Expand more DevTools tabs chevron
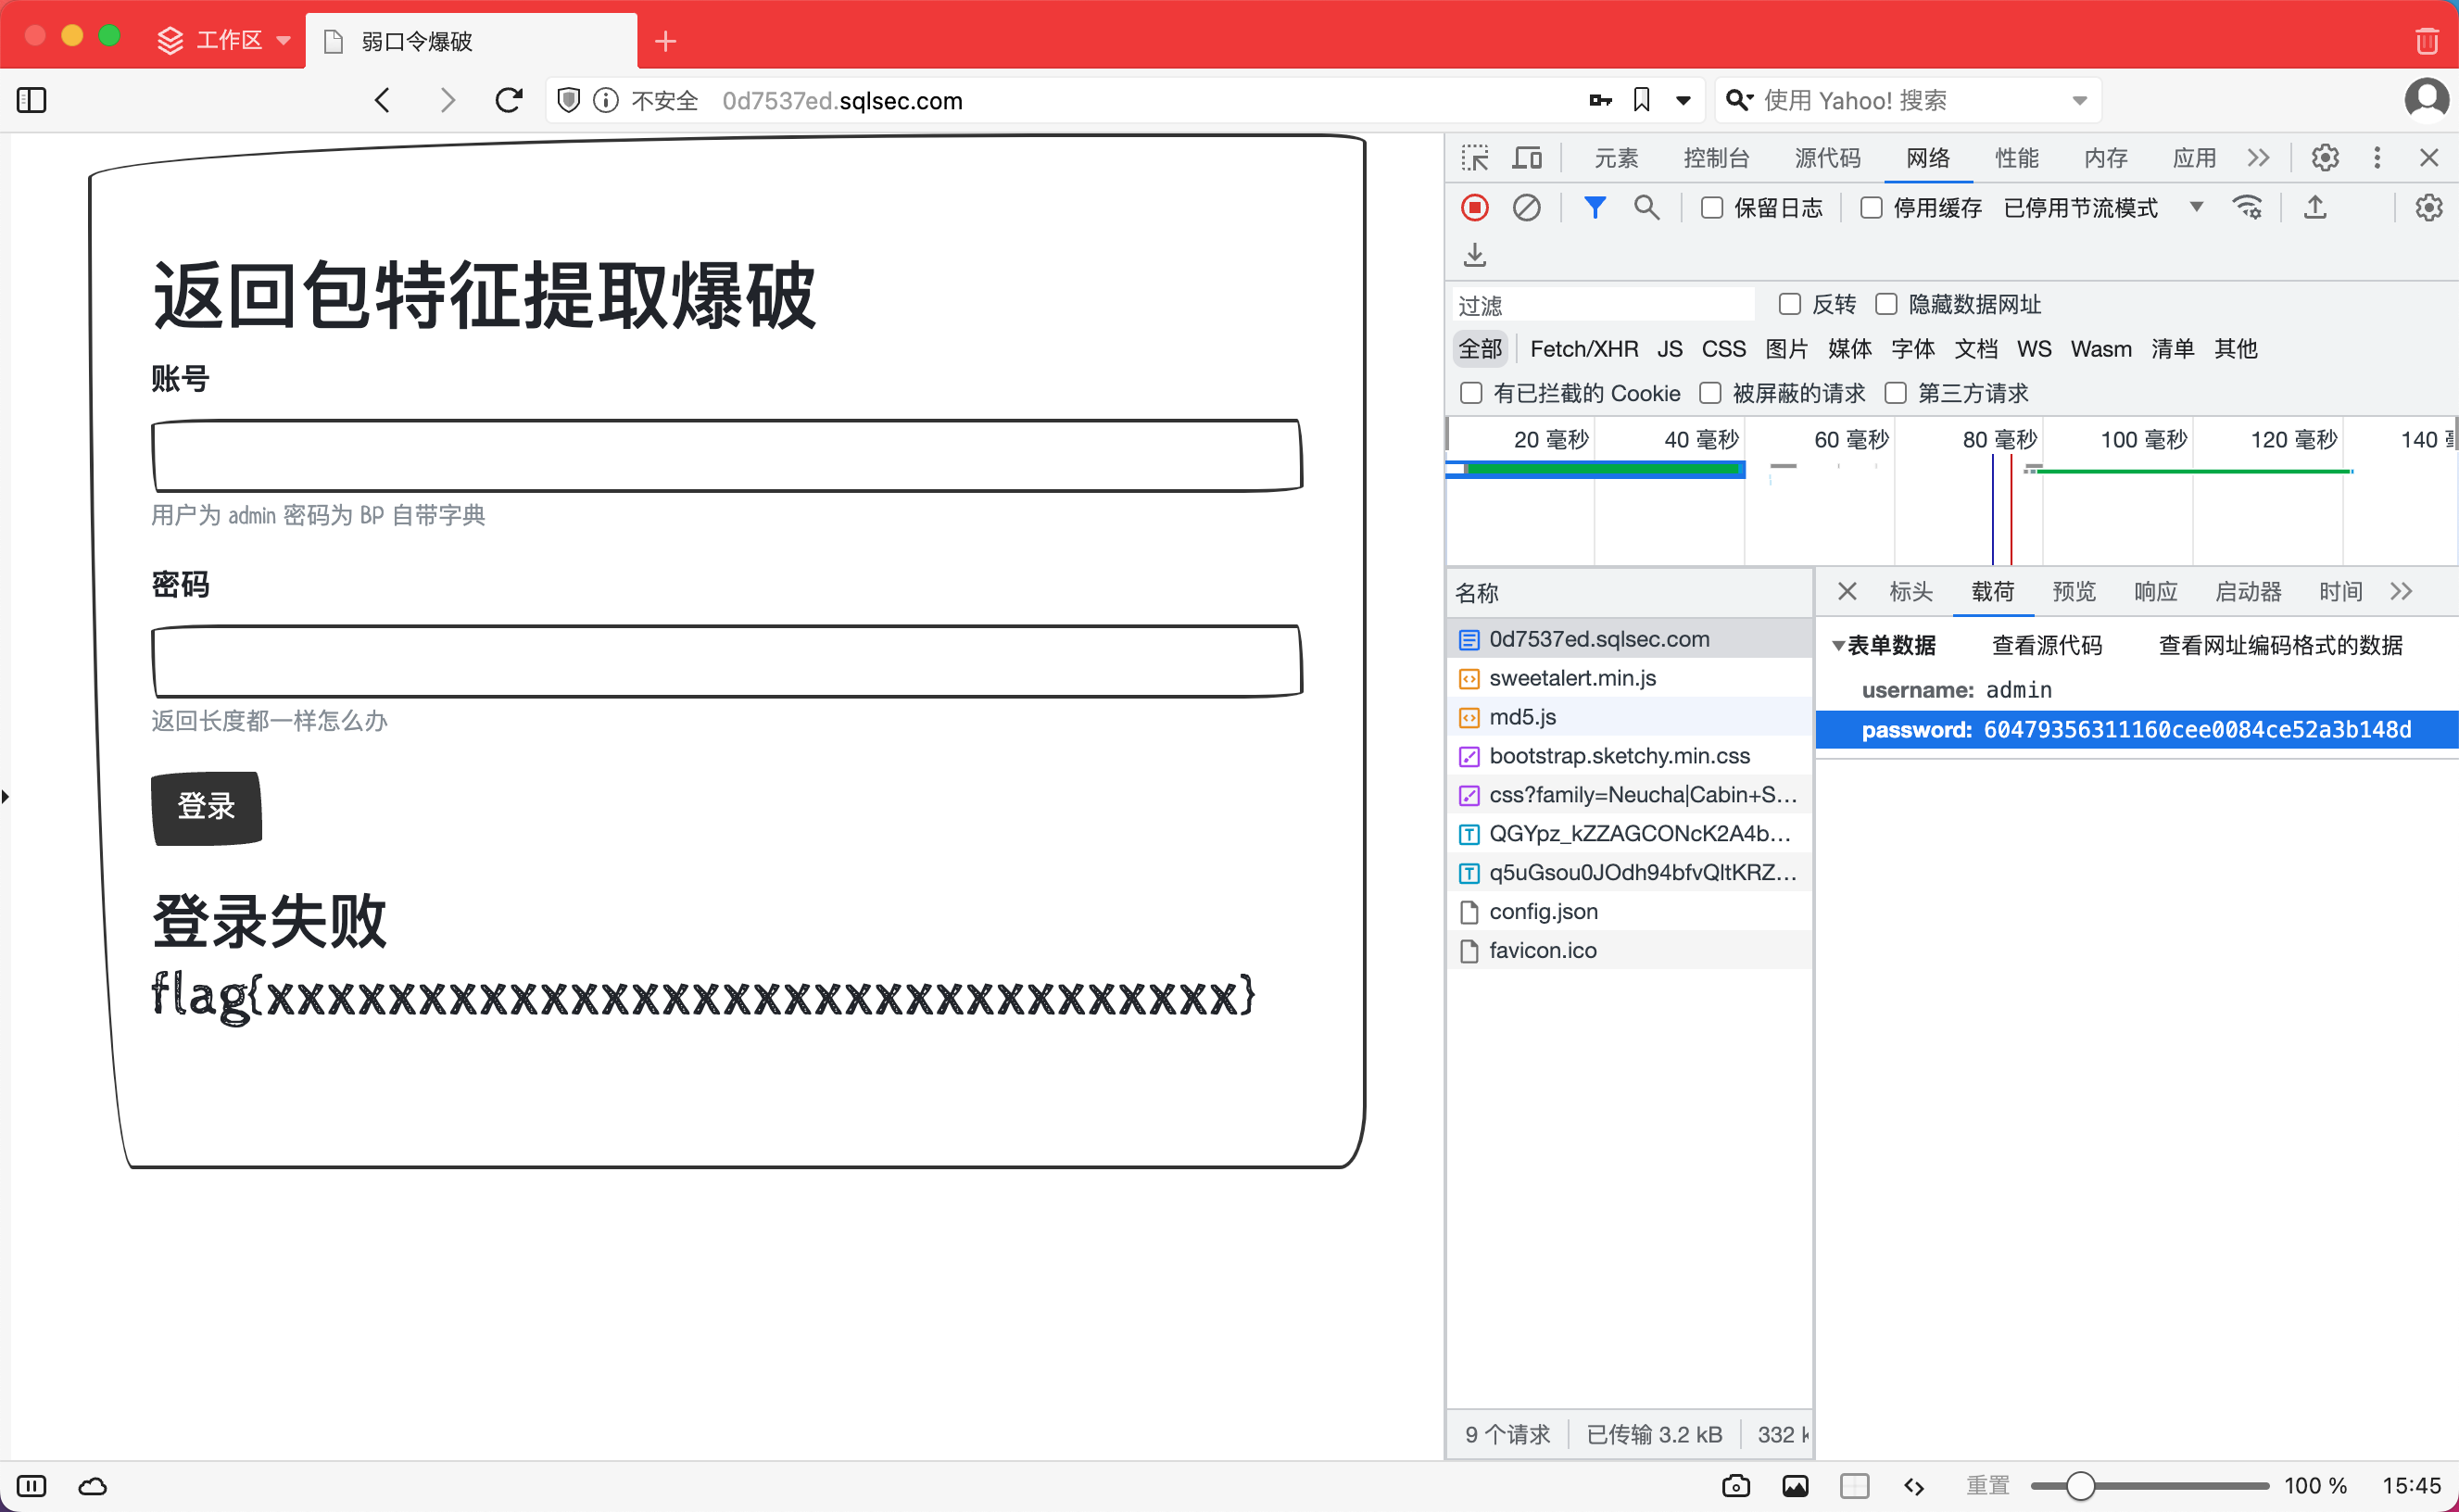The image size is (2459, 1512). 2257,158
